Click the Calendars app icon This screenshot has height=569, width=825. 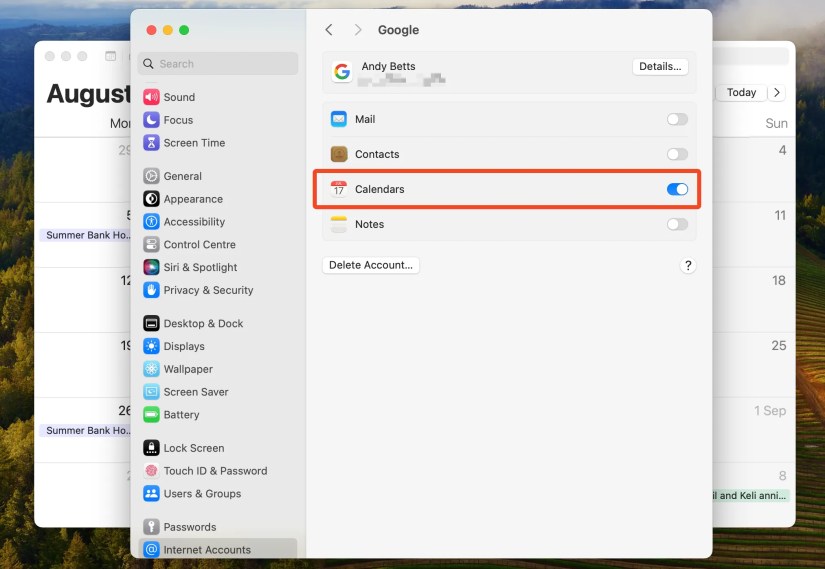339,189
